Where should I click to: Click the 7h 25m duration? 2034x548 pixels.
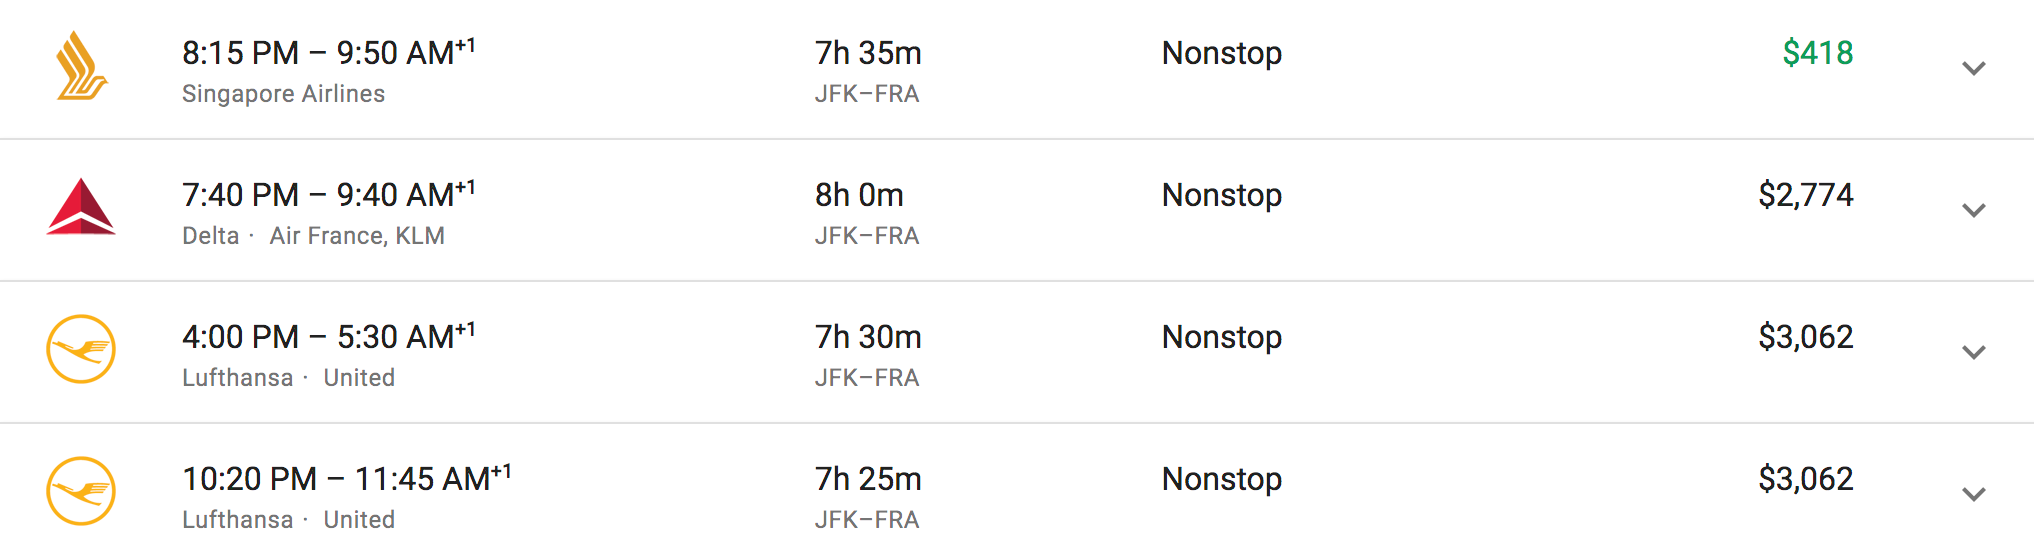[x=868, y=478]
